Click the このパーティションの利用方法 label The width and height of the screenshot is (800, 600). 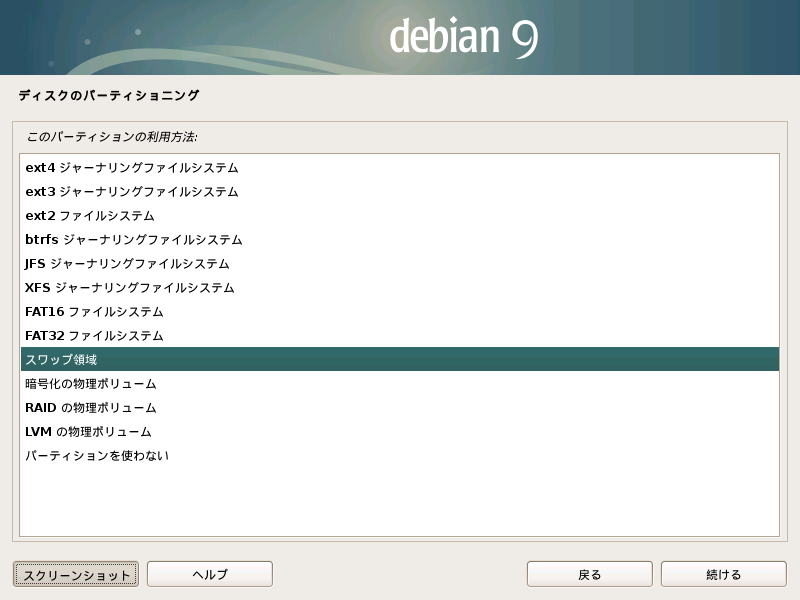click(111, 136)
